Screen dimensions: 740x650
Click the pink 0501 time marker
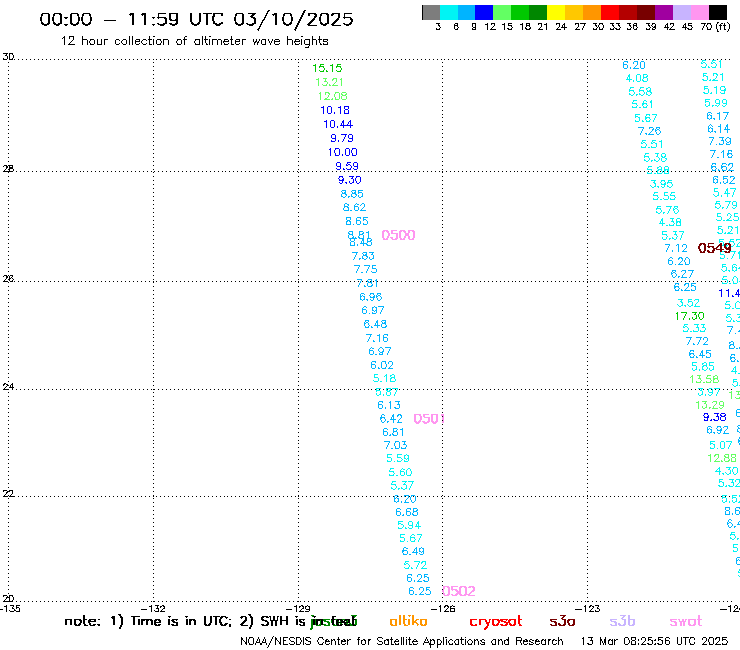pos(429,419)
